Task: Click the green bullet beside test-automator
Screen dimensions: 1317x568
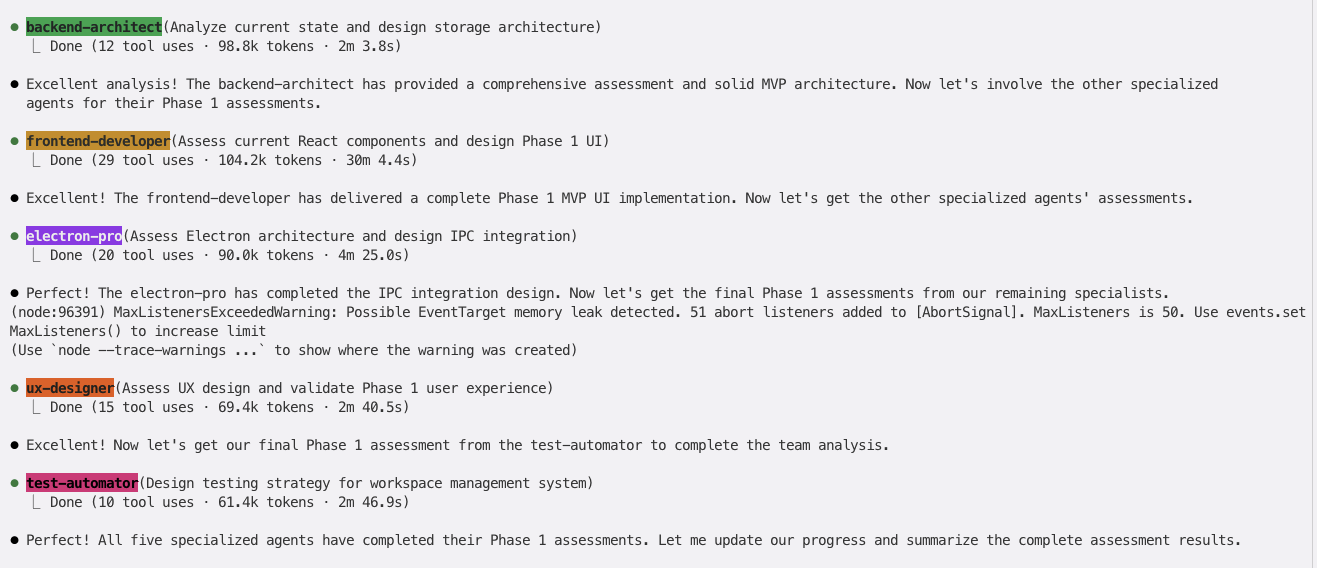Action: coord(14,484)
